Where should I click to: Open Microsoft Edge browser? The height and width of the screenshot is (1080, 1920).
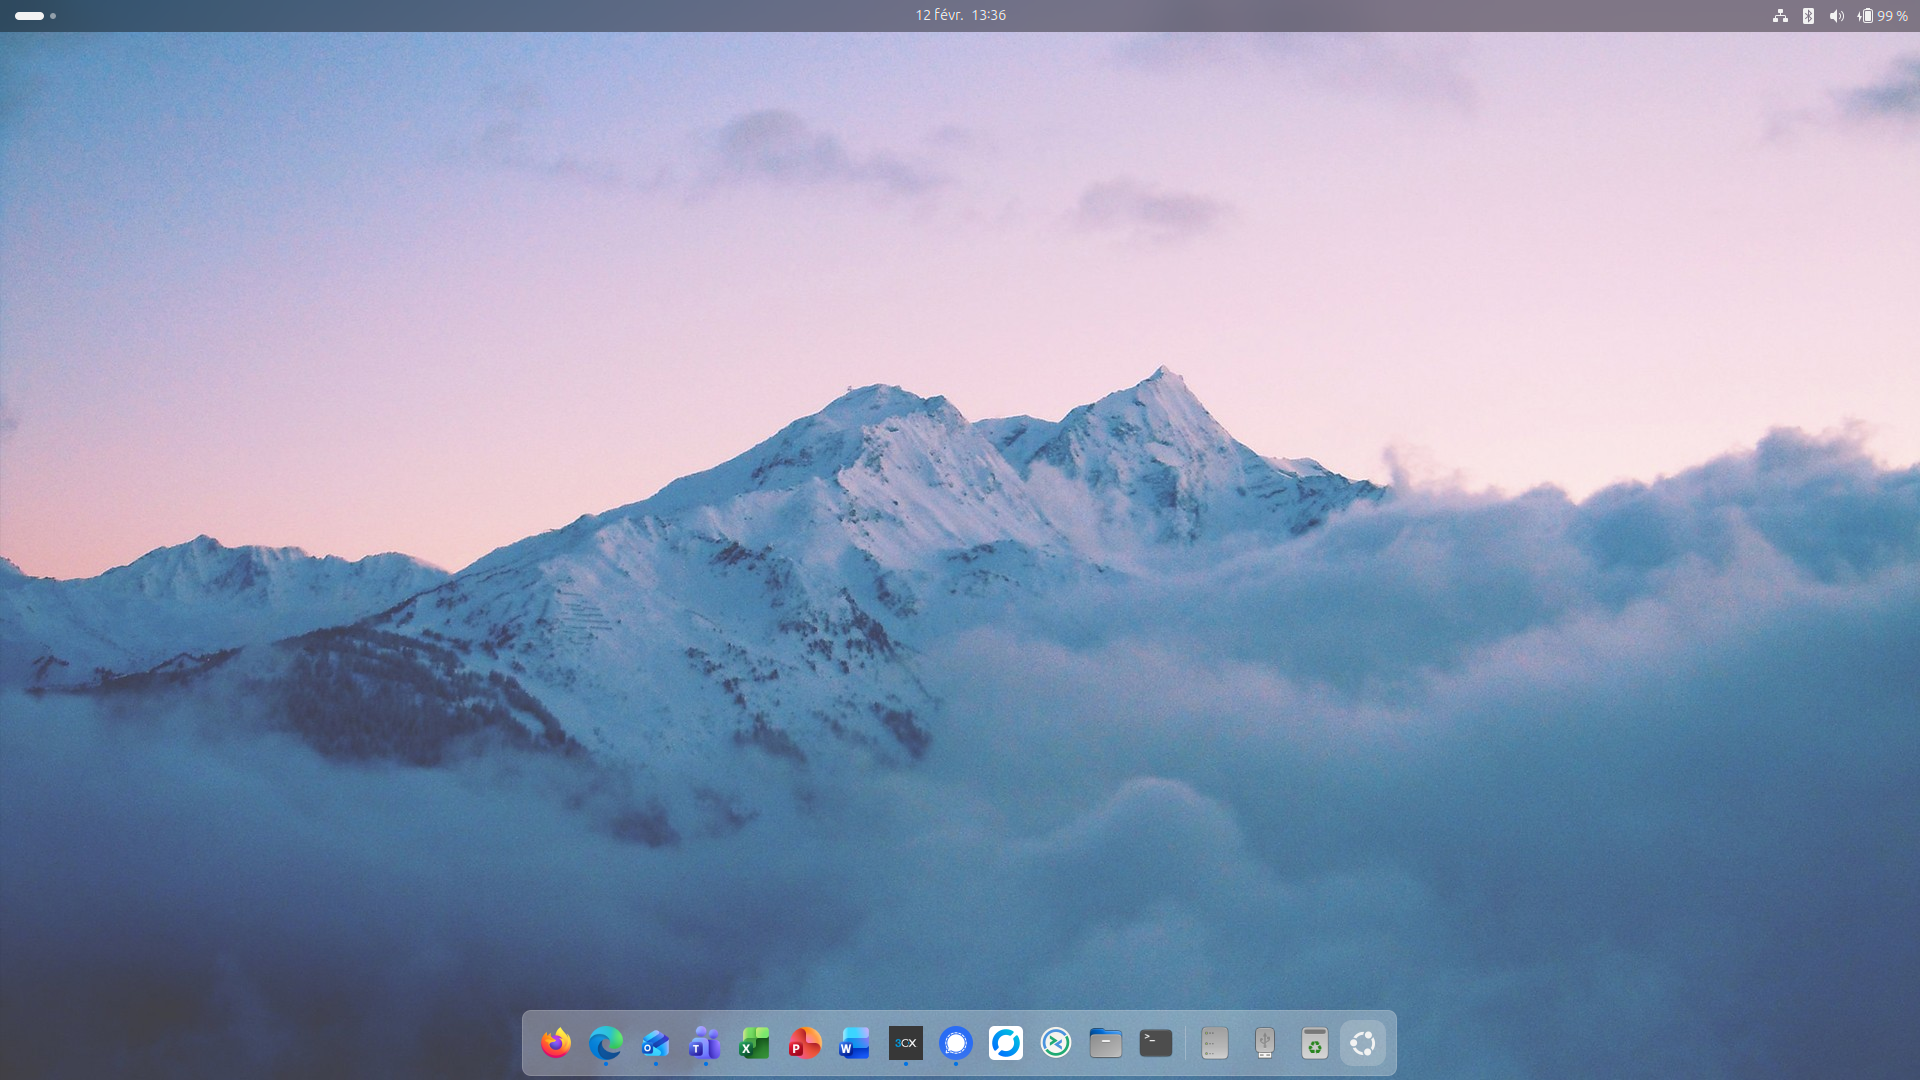(606, 1043)
